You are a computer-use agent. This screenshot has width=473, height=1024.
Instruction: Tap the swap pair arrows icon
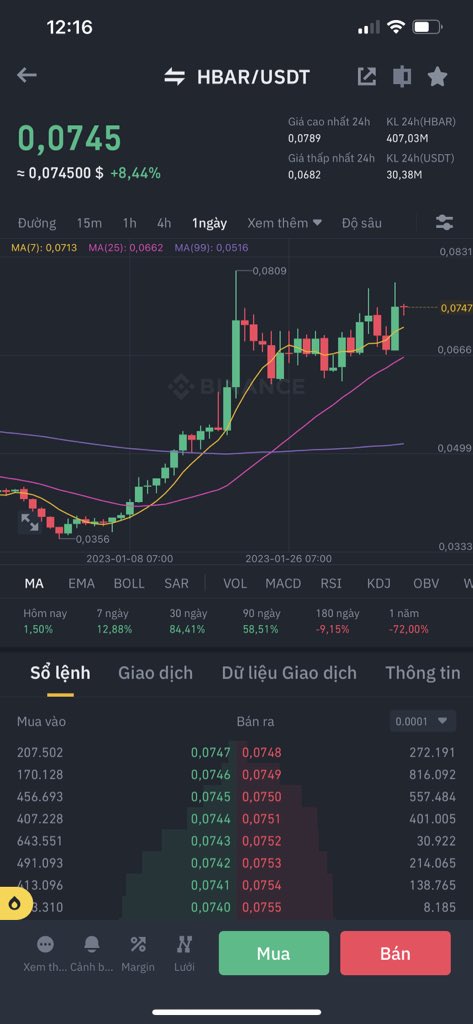(174, 77)
